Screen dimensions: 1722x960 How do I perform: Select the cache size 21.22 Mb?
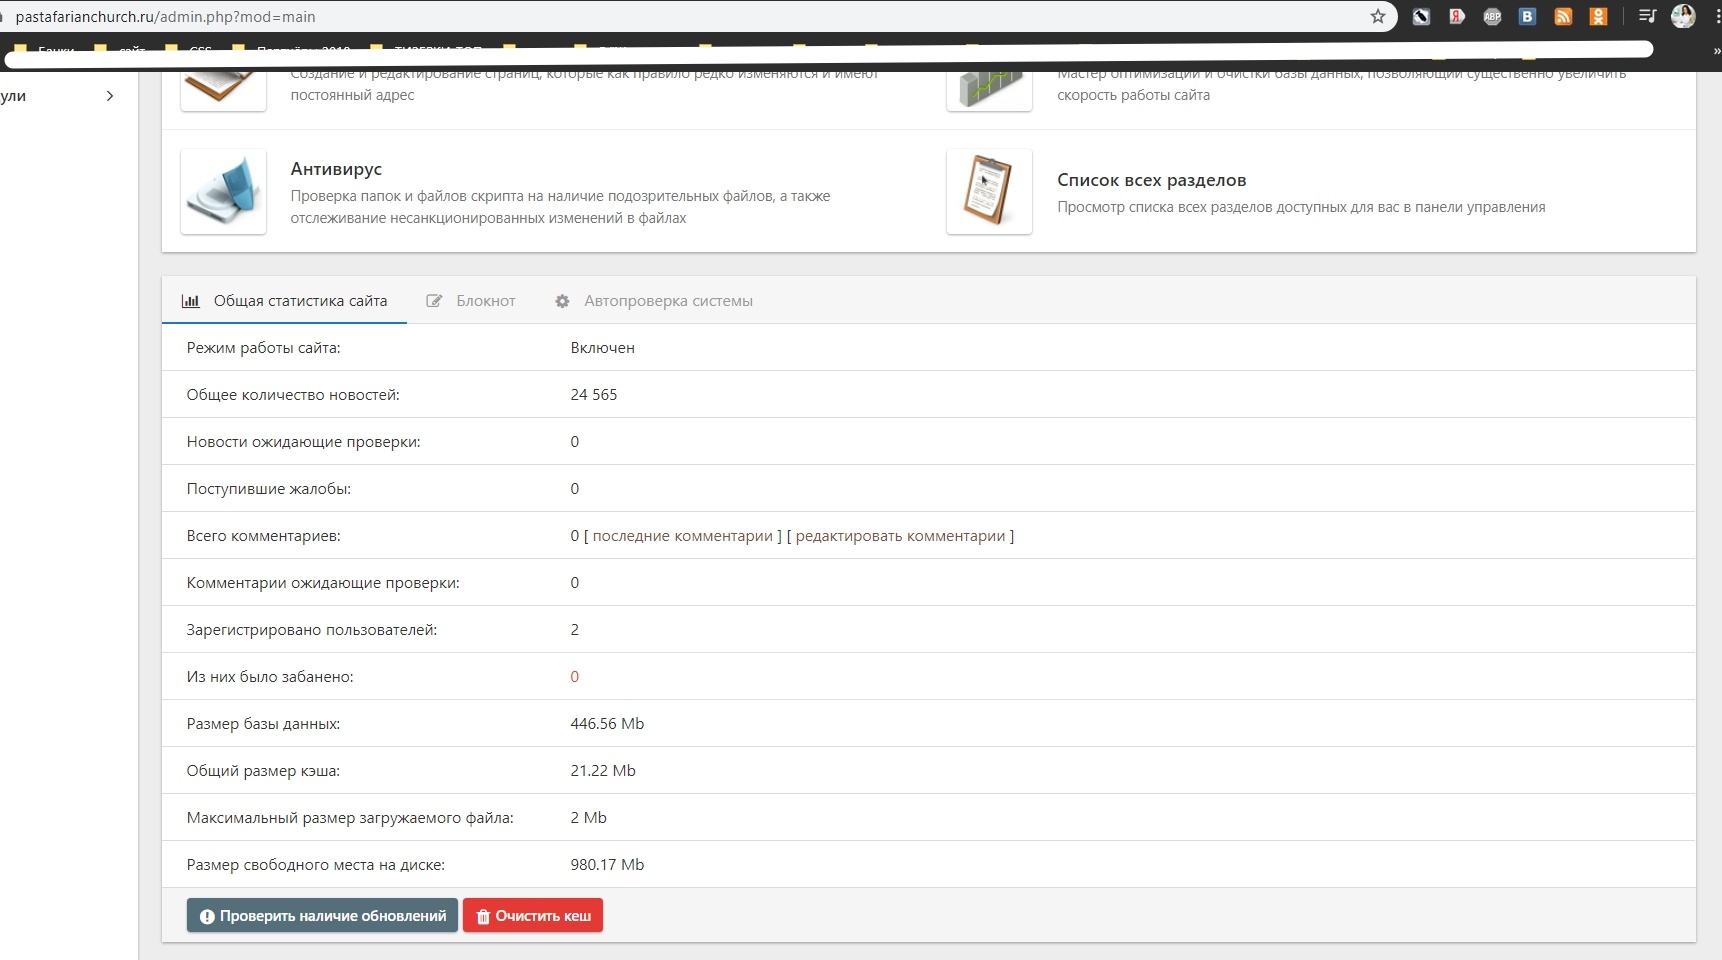(x=603, y=771)
